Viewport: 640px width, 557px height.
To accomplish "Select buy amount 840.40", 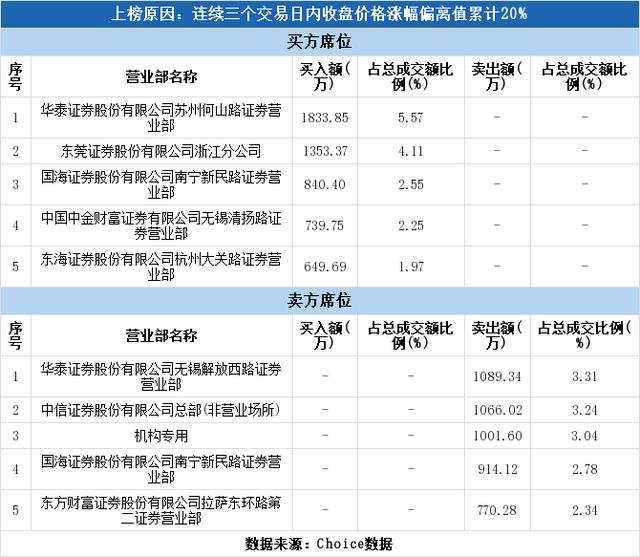I will point(325,184).
